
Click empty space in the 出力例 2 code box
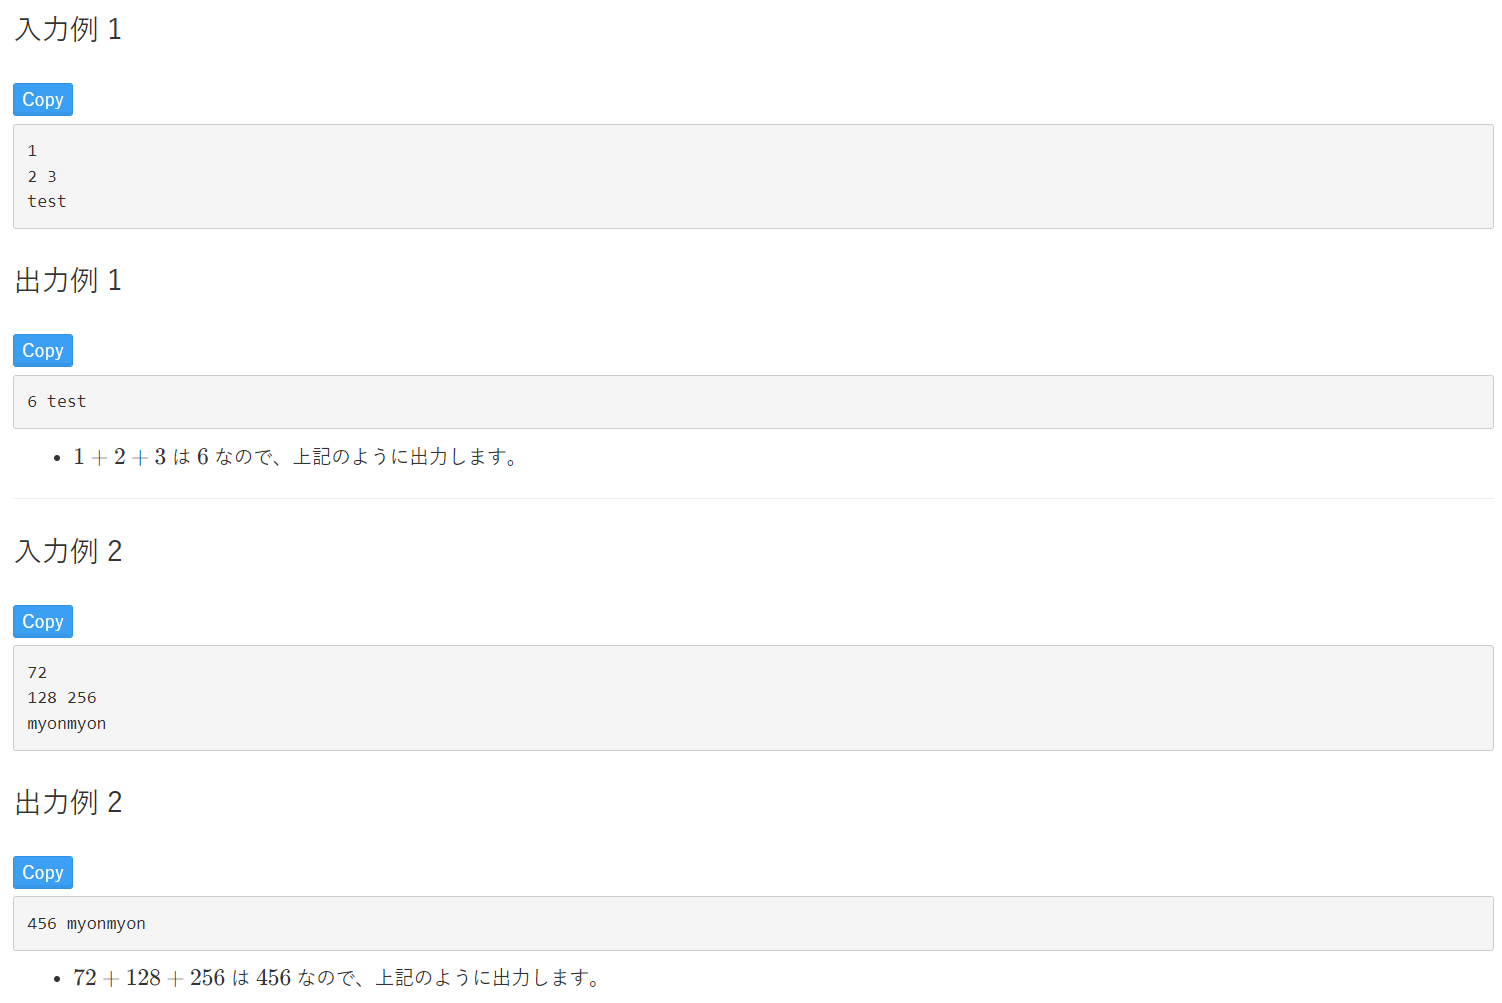tap(800, 924)
